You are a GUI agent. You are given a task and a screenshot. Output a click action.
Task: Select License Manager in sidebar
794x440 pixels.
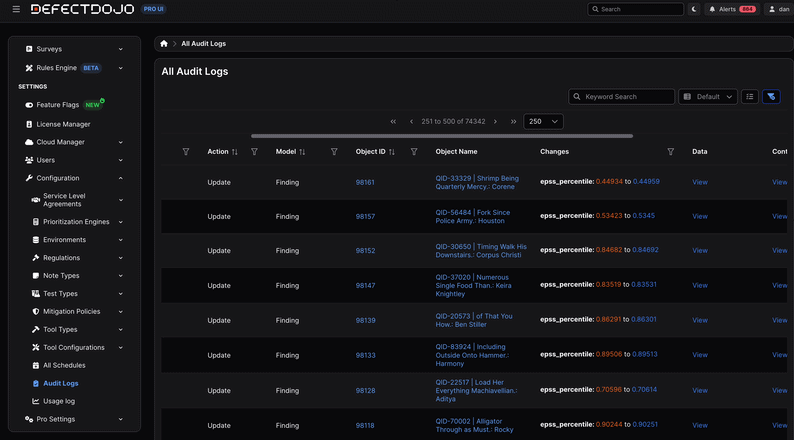63,124
